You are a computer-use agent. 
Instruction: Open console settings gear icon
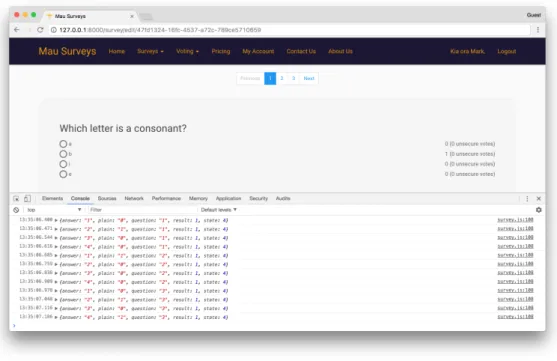coord(539,210)
